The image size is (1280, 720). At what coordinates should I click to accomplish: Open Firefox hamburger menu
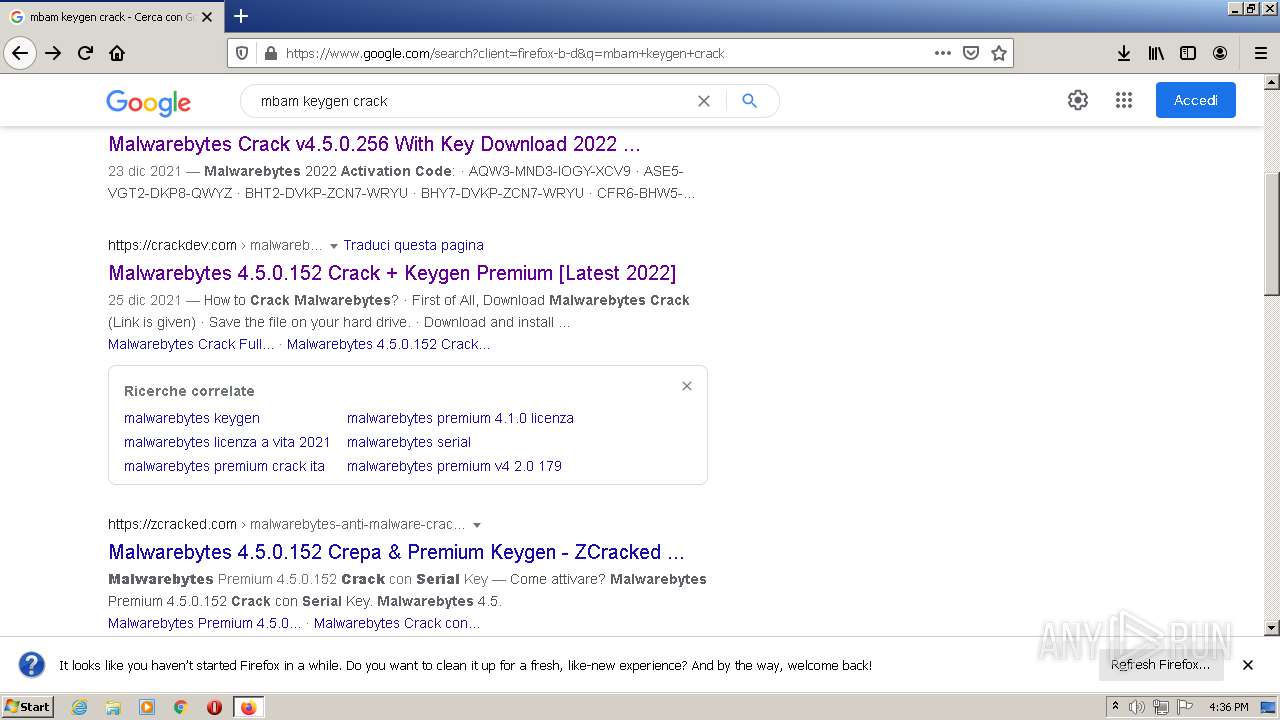(1260, 53)
